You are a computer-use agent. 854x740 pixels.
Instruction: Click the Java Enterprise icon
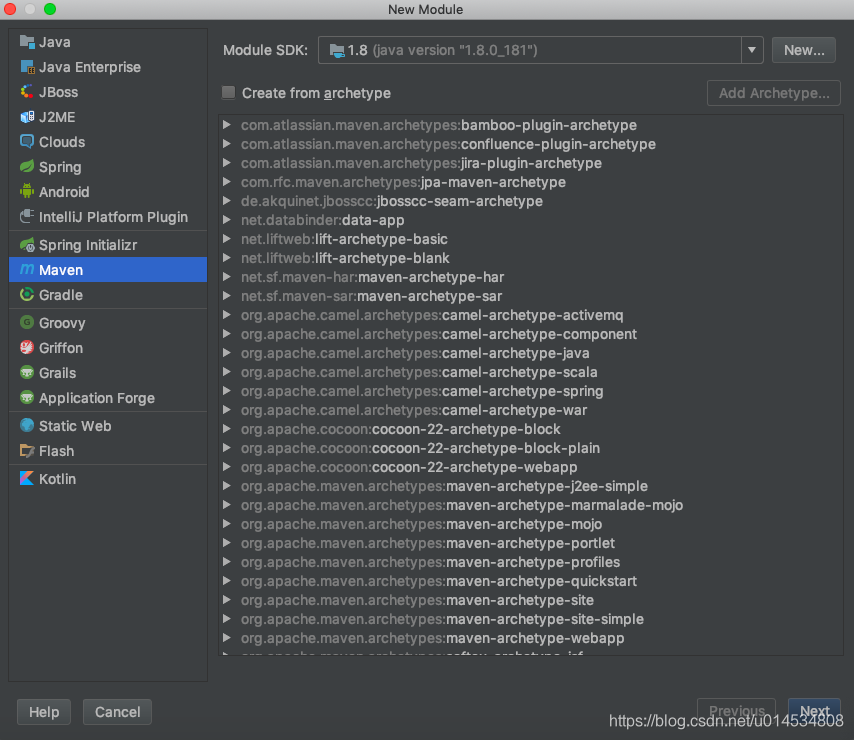click(x=27, y=67)
